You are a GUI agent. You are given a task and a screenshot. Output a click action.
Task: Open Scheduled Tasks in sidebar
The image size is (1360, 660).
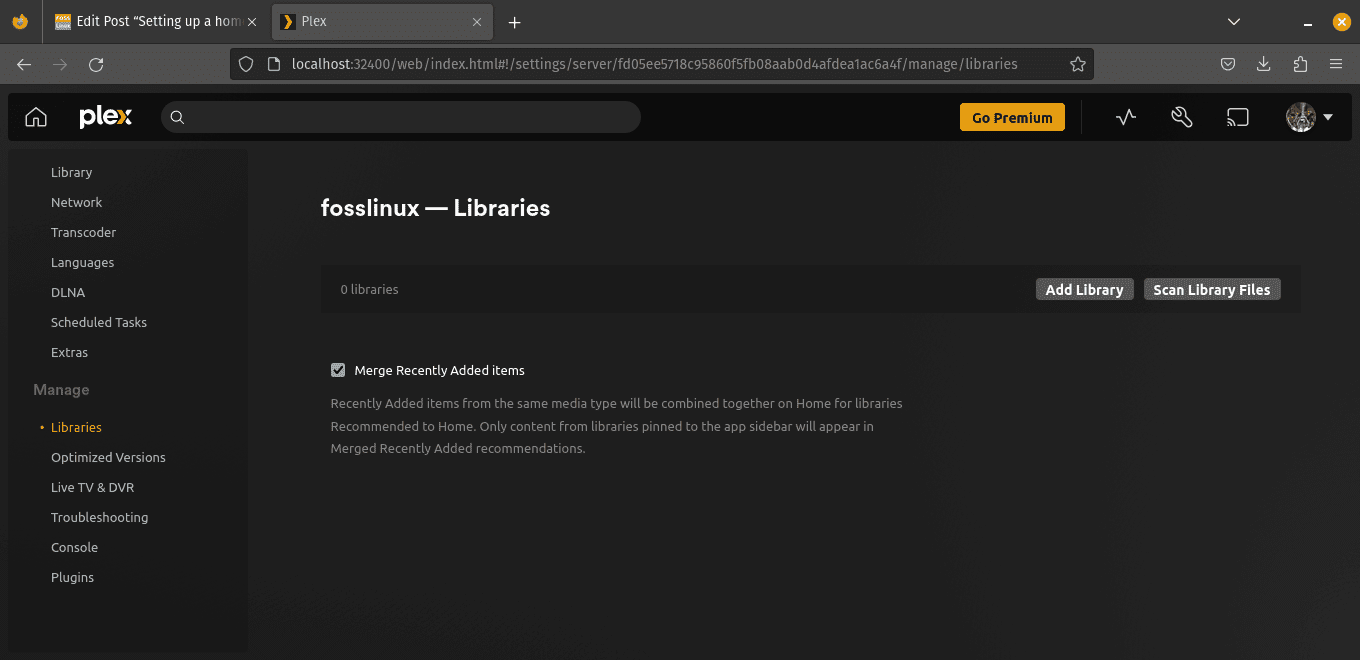point(99,322)
